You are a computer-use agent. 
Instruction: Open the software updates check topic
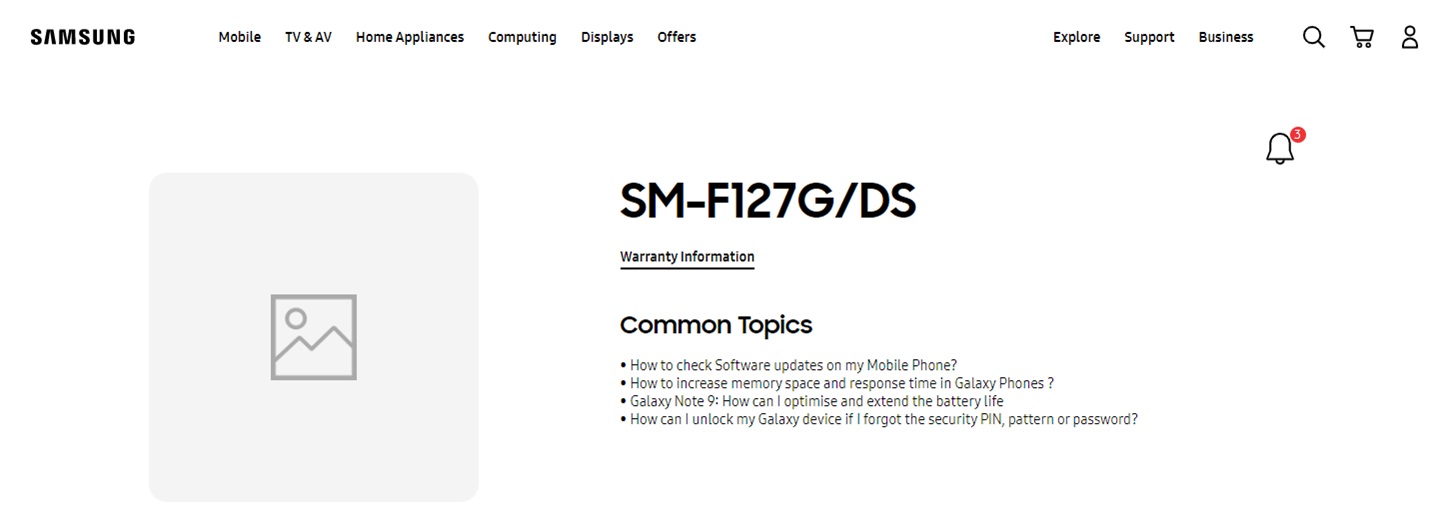(793, 365)
